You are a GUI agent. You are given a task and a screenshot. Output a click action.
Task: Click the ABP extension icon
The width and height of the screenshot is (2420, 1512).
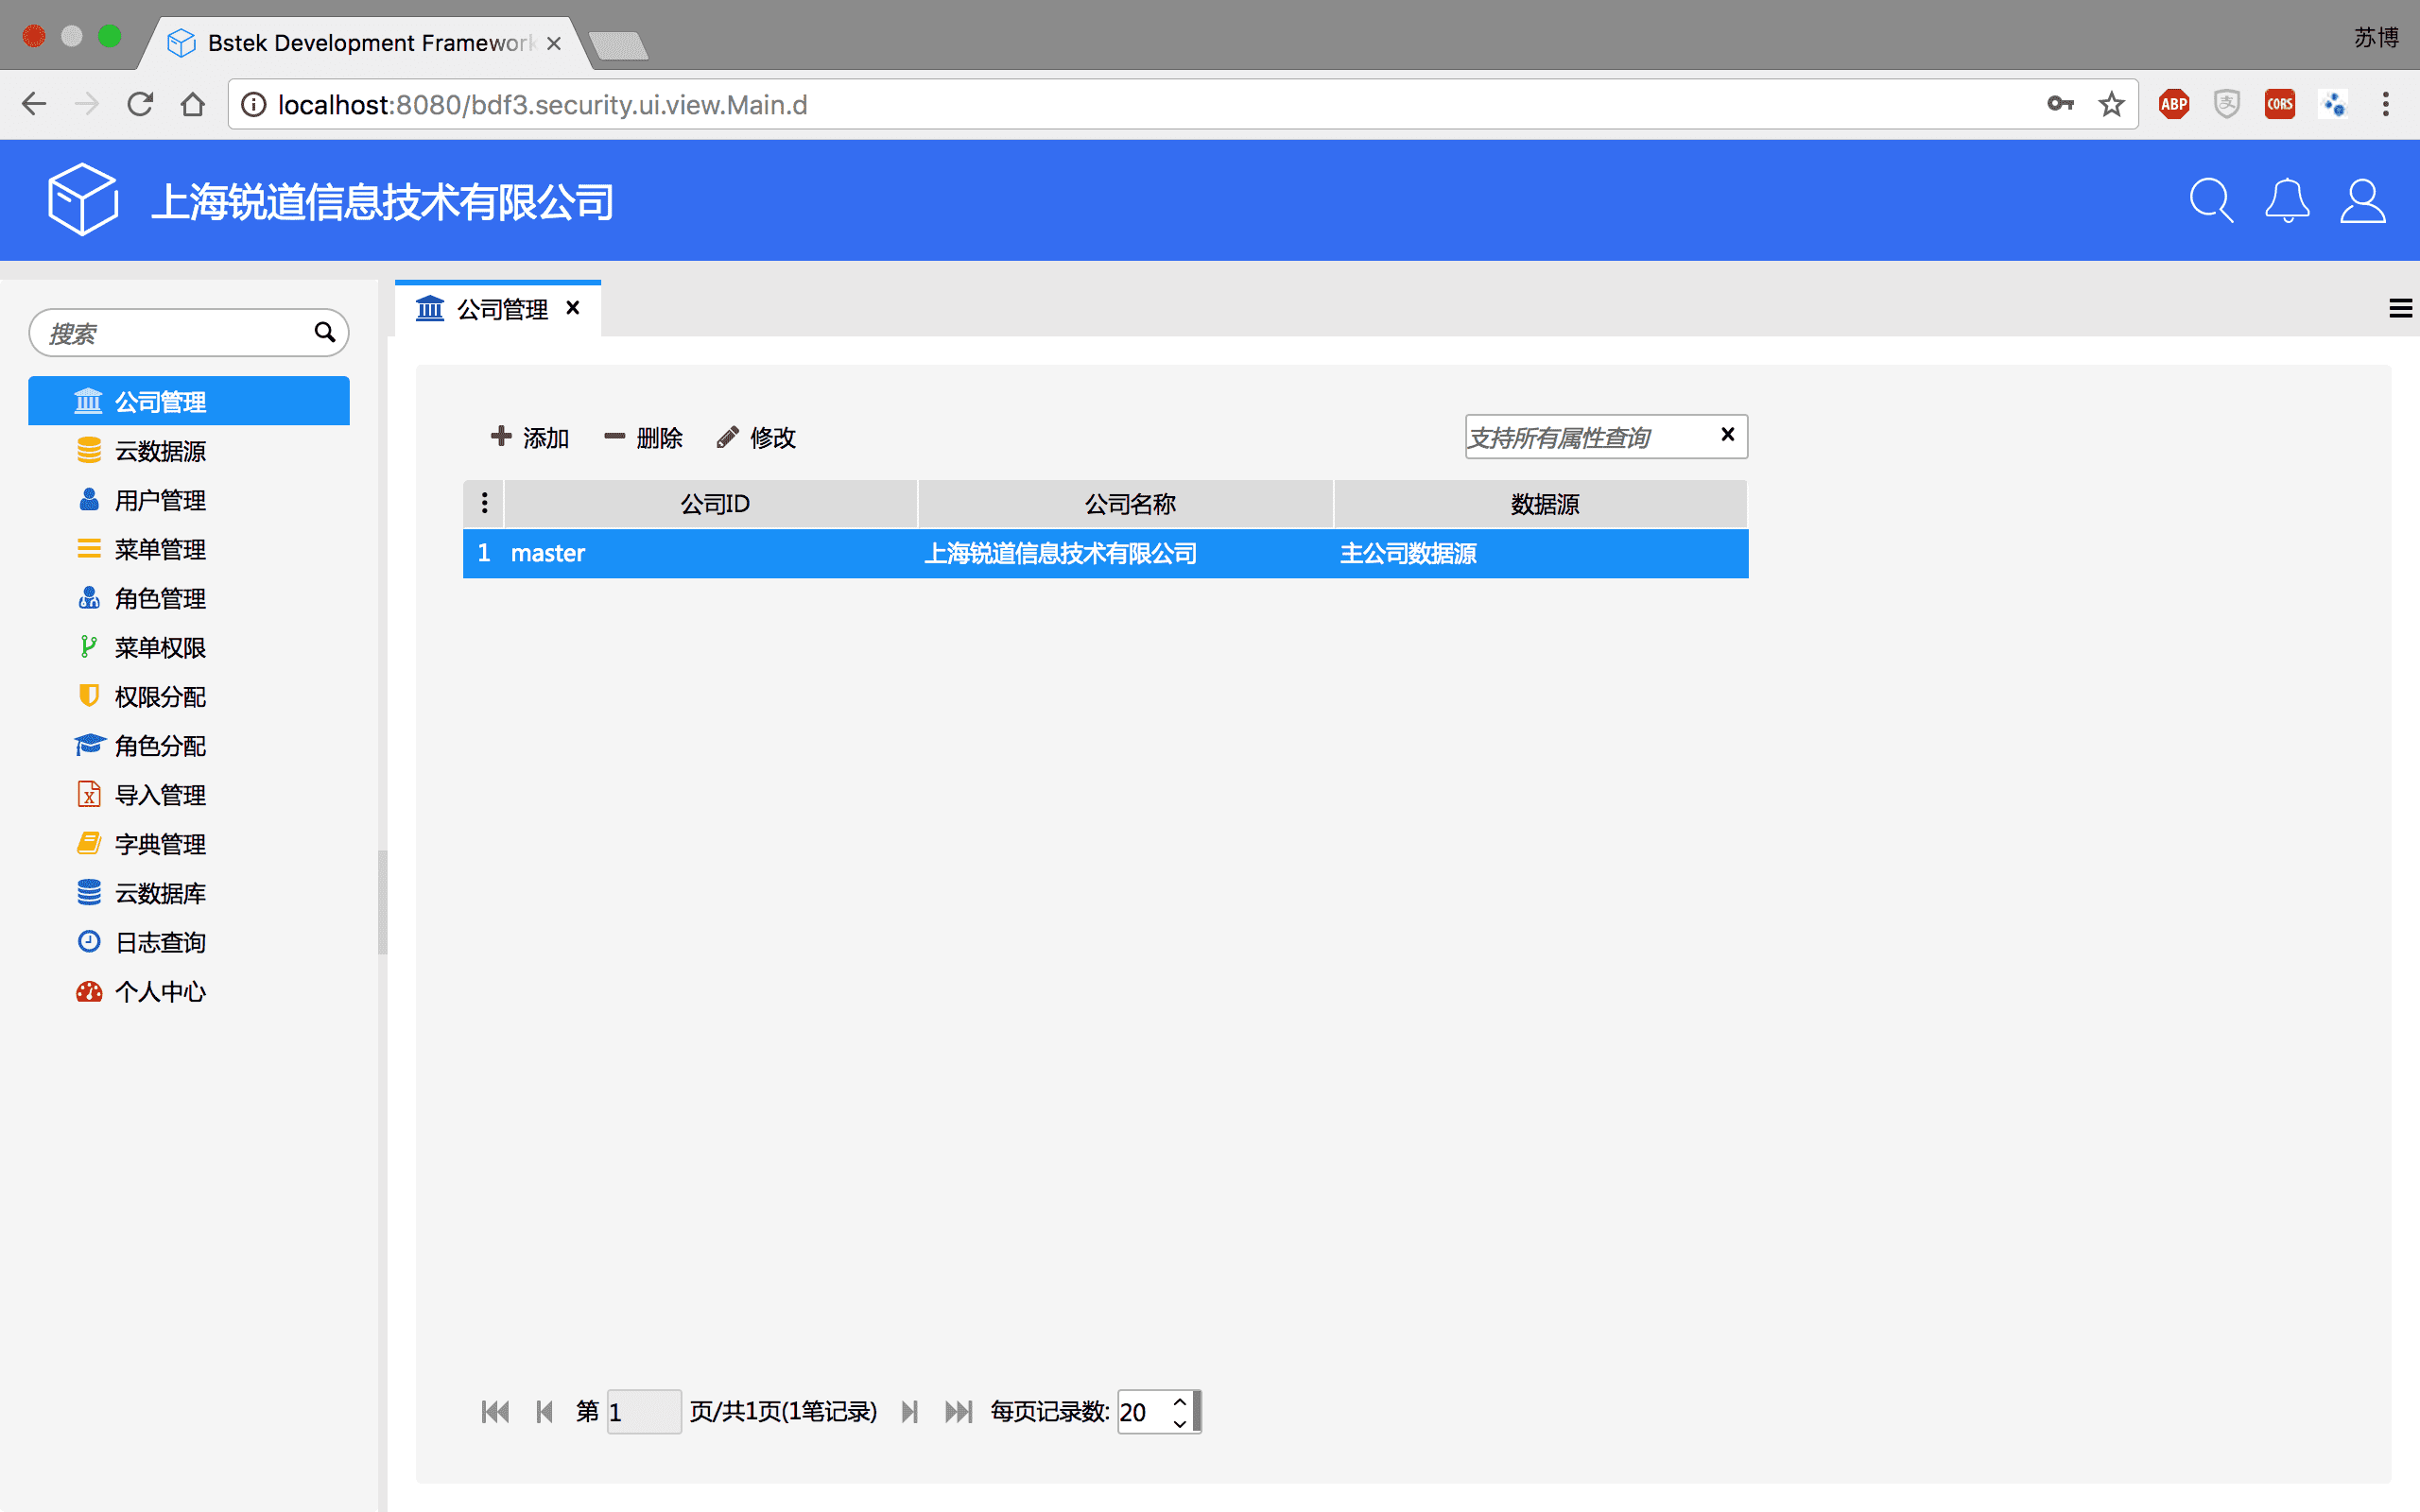2174,104
